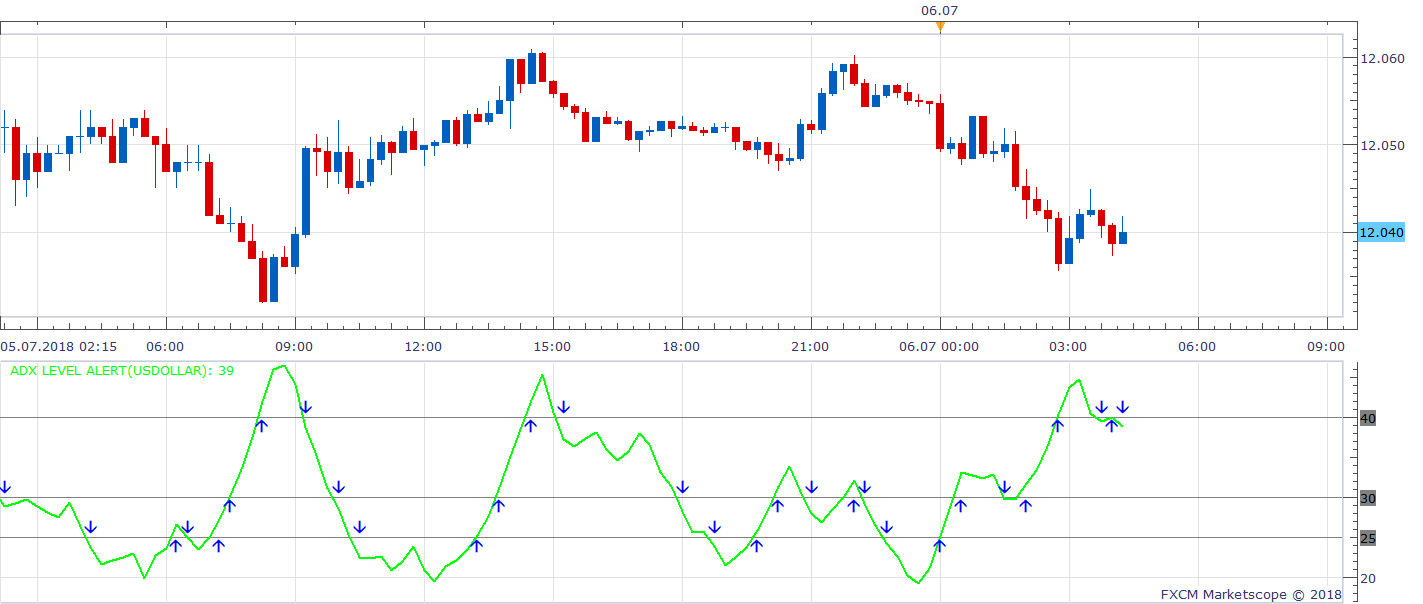Viewport: 1423px width, 604px height.
Task: Select the tall blue candle at 09:00
Action: (x=306, y=191)
